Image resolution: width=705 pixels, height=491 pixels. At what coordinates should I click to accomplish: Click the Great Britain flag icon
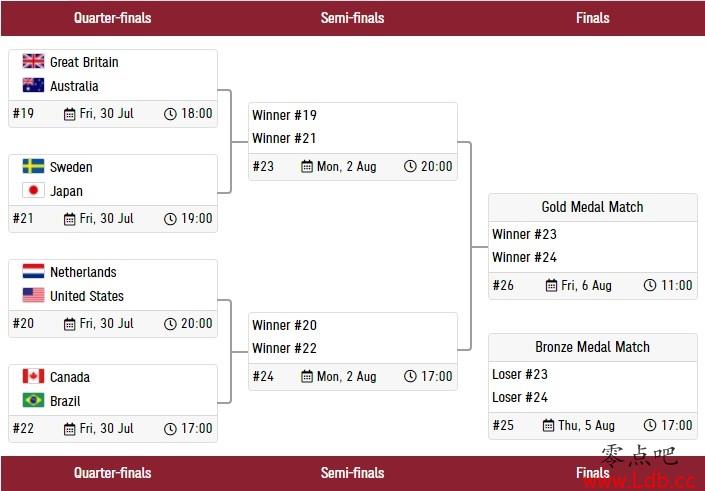[33, 61]
